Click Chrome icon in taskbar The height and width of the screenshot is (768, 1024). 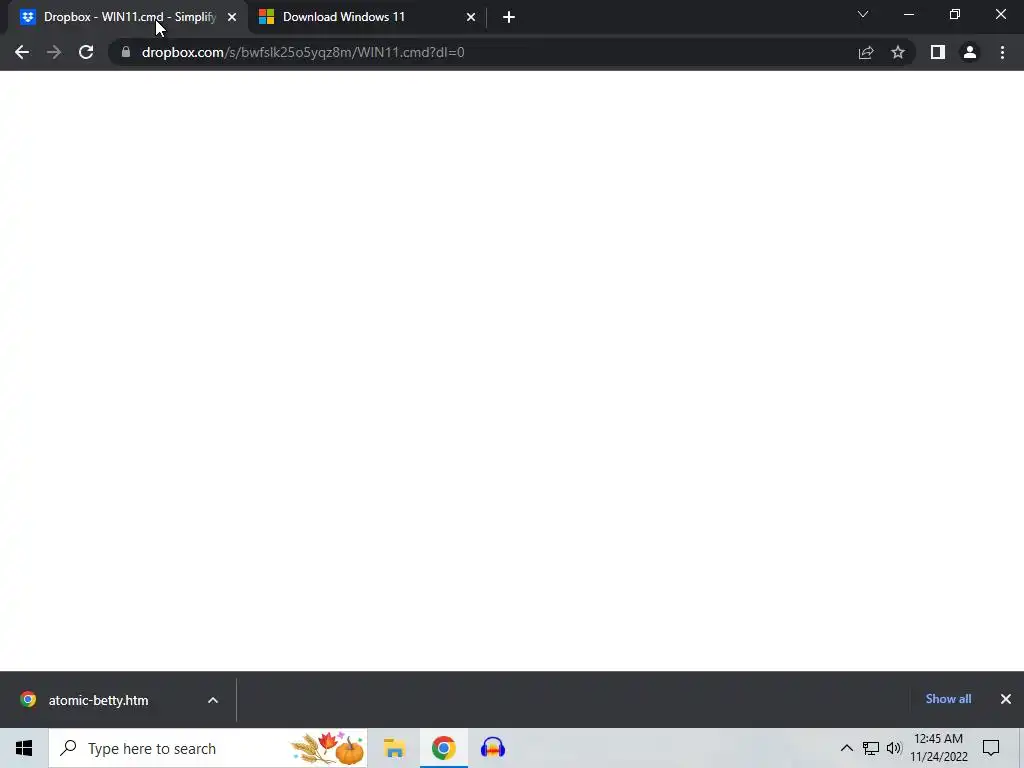443,748
